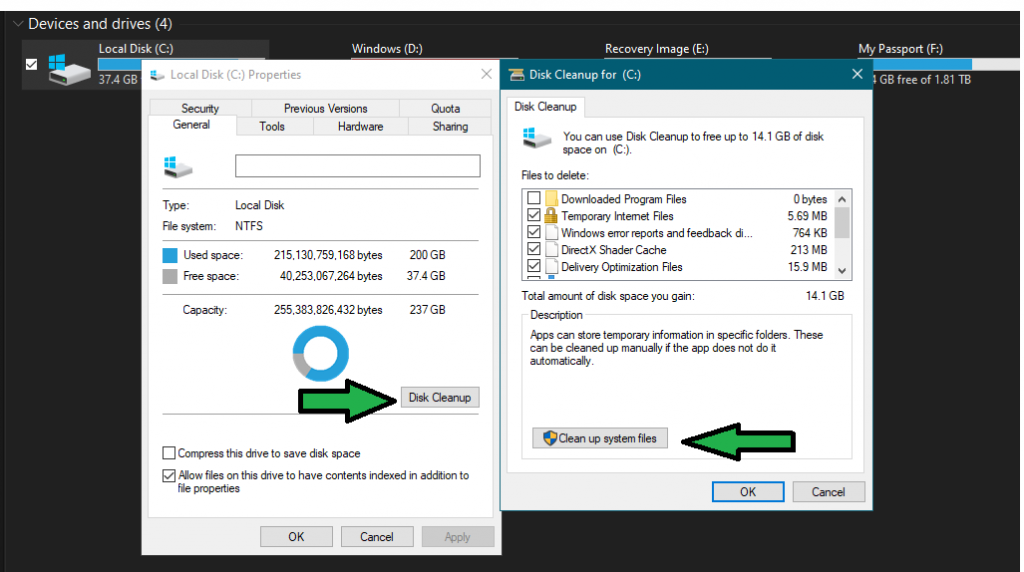1024x572 pixels.
Task: Open the Hardware tab
Action: click(360, 127)
